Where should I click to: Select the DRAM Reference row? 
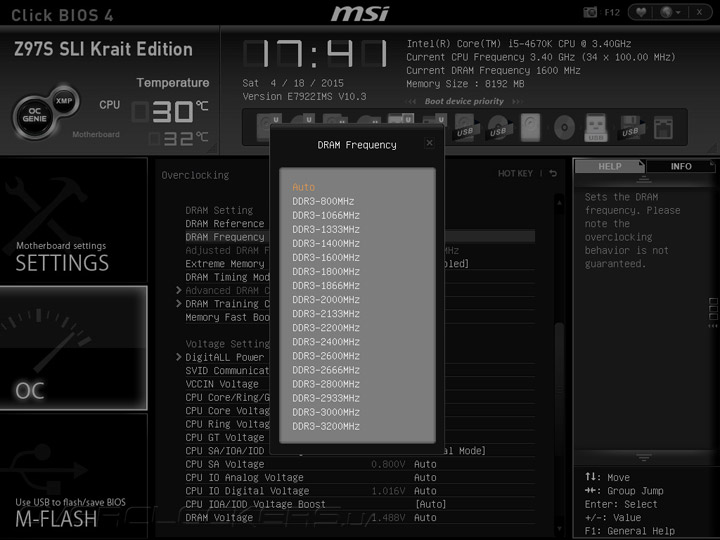coord(225,224)
